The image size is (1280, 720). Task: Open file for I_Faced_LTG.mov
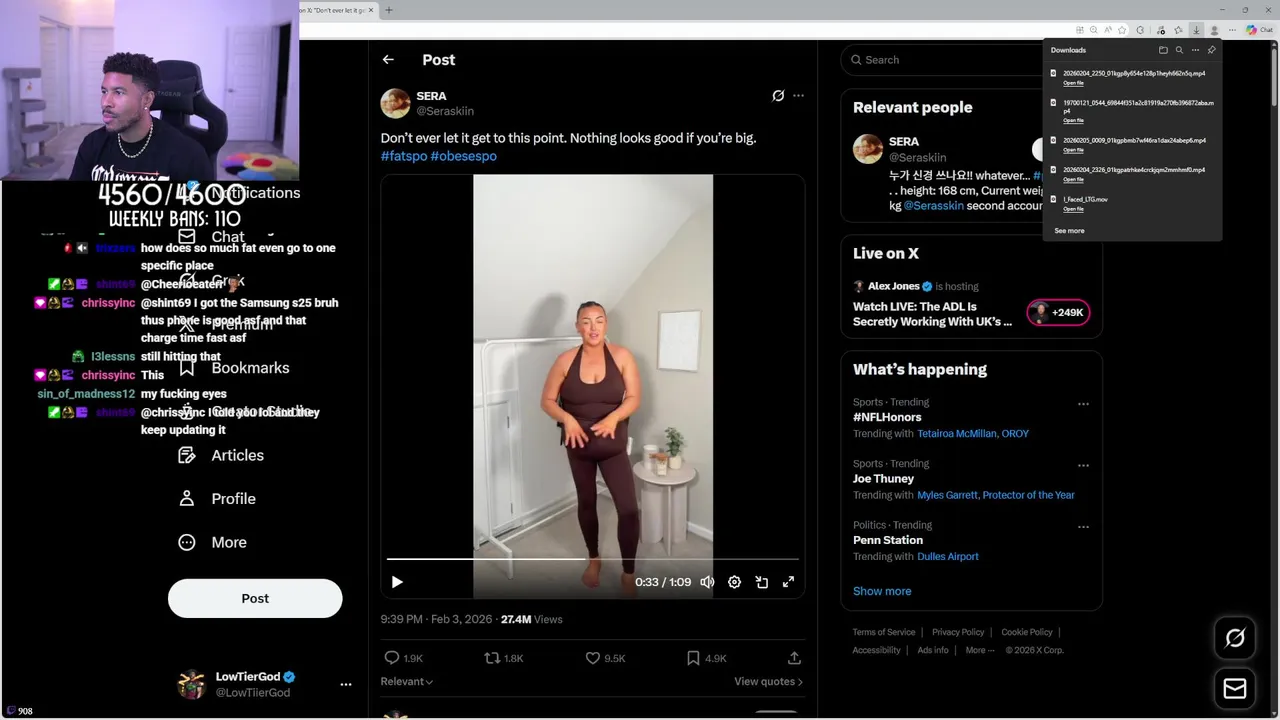1073,209
